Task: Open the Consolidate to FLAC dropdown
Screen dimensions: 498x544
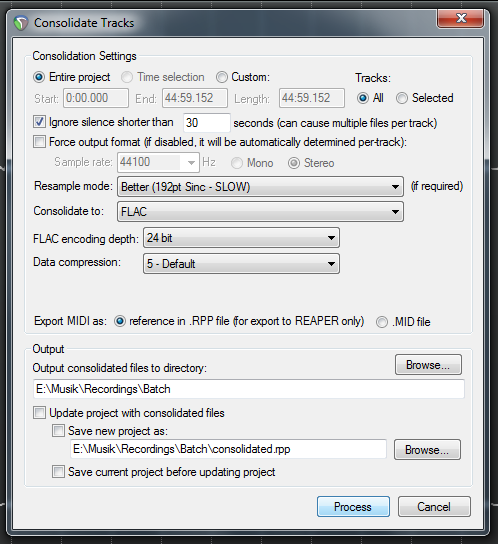Action: [x=260, y=212]
